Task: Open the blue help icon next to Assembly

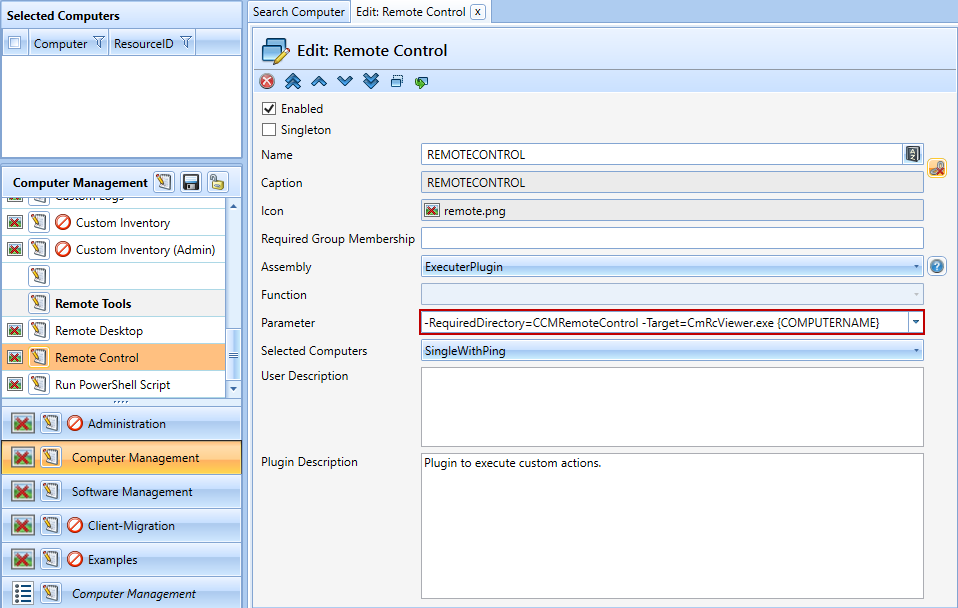Action: coord(937,266)
